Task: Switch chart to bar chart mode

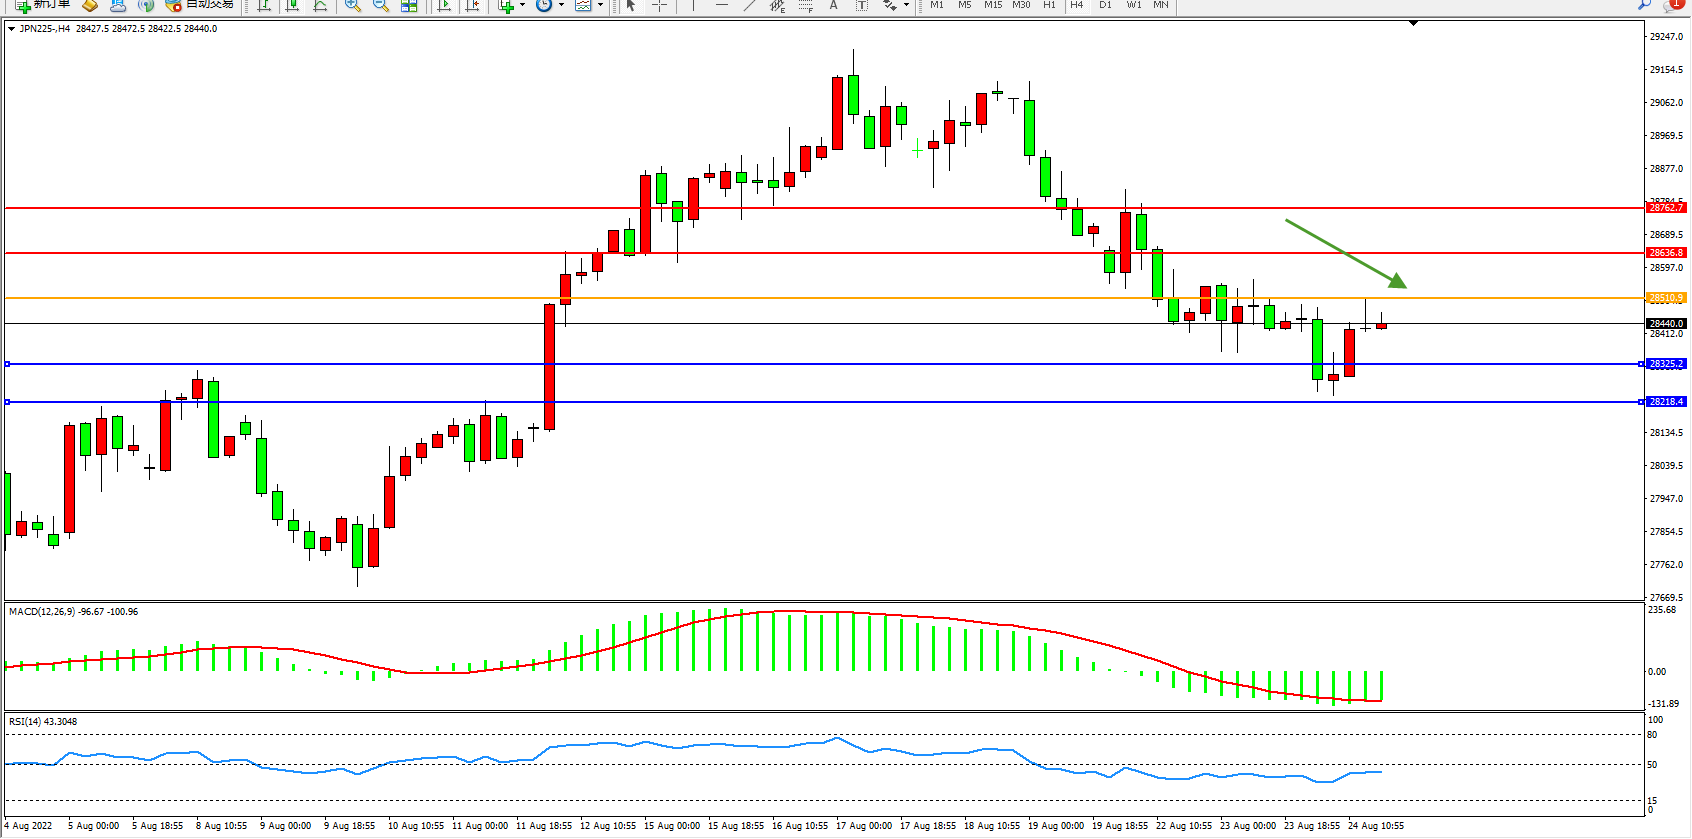Action: tap(264, 5)
